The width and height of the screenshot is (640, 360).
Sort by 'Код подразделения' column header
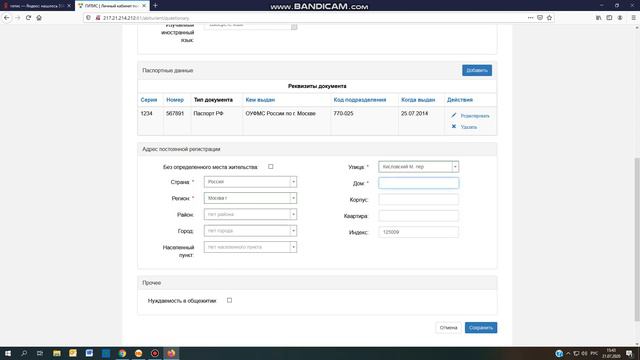(x=360, y=100)
